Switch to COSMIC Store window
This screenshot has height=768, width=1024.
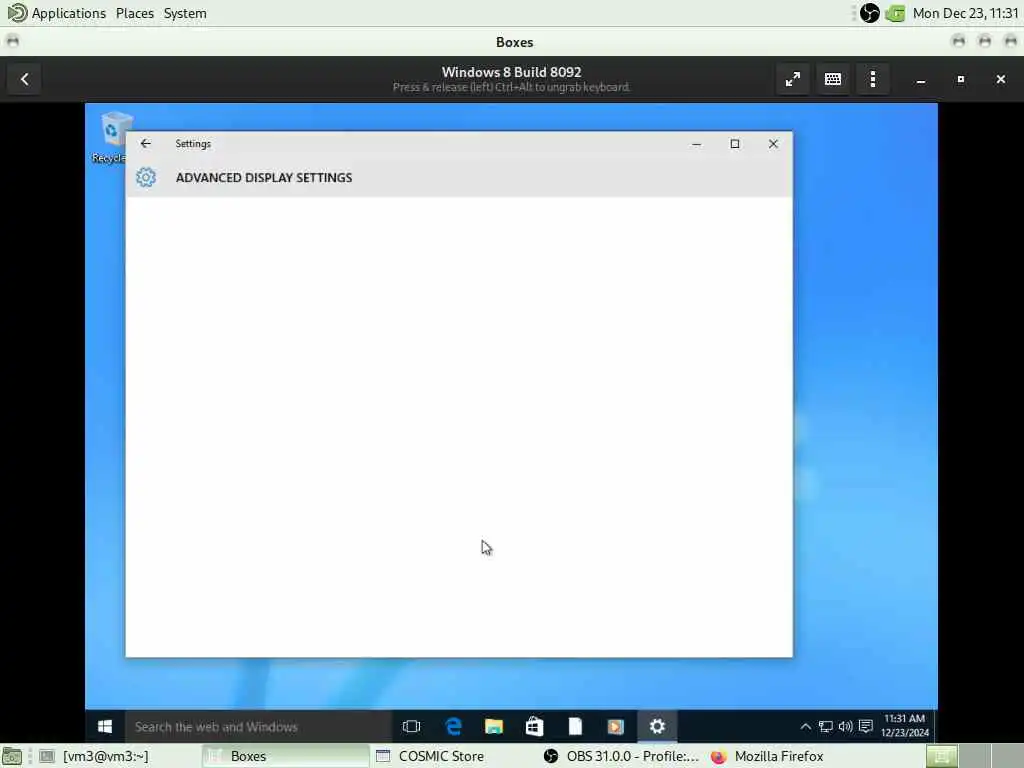pos(453,756)
